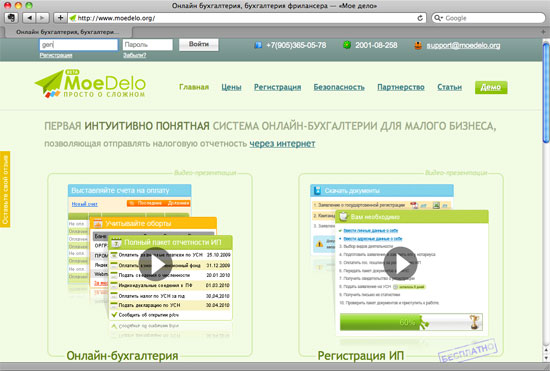Open the Статьи navigation item
550x371 pixels.
[449, 87]
